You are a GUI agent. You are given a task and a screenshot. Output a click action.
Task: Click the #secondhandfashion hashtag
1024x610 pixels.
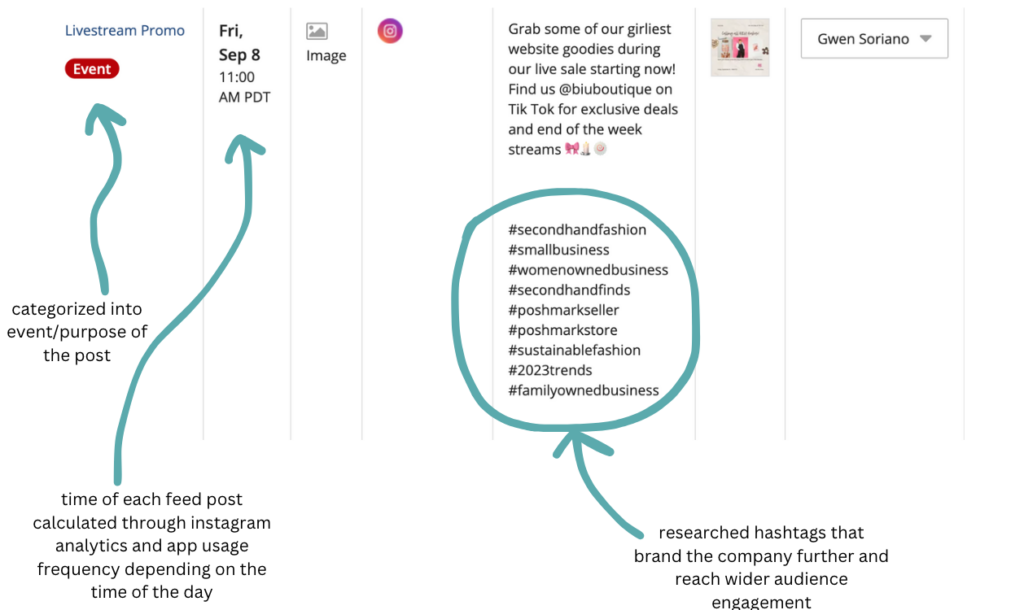(577, 230)
